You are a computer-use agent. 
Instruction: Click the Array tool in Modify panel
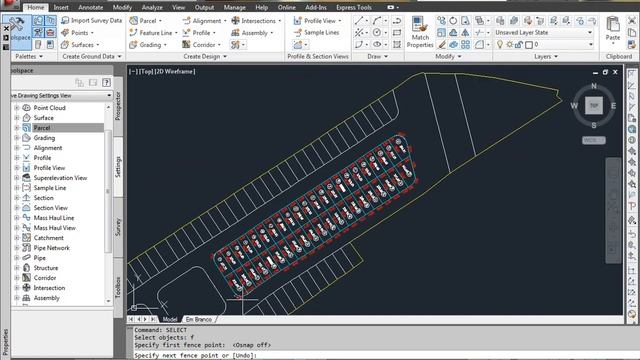coord(465,44)
